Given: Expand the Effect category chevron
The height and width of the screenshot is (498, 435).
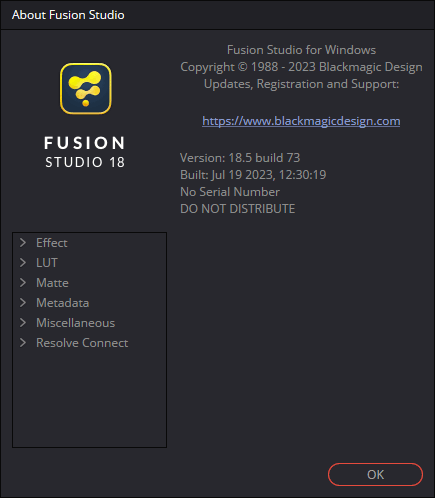Looking at the screenshot, I should click(x=23, y=243).
